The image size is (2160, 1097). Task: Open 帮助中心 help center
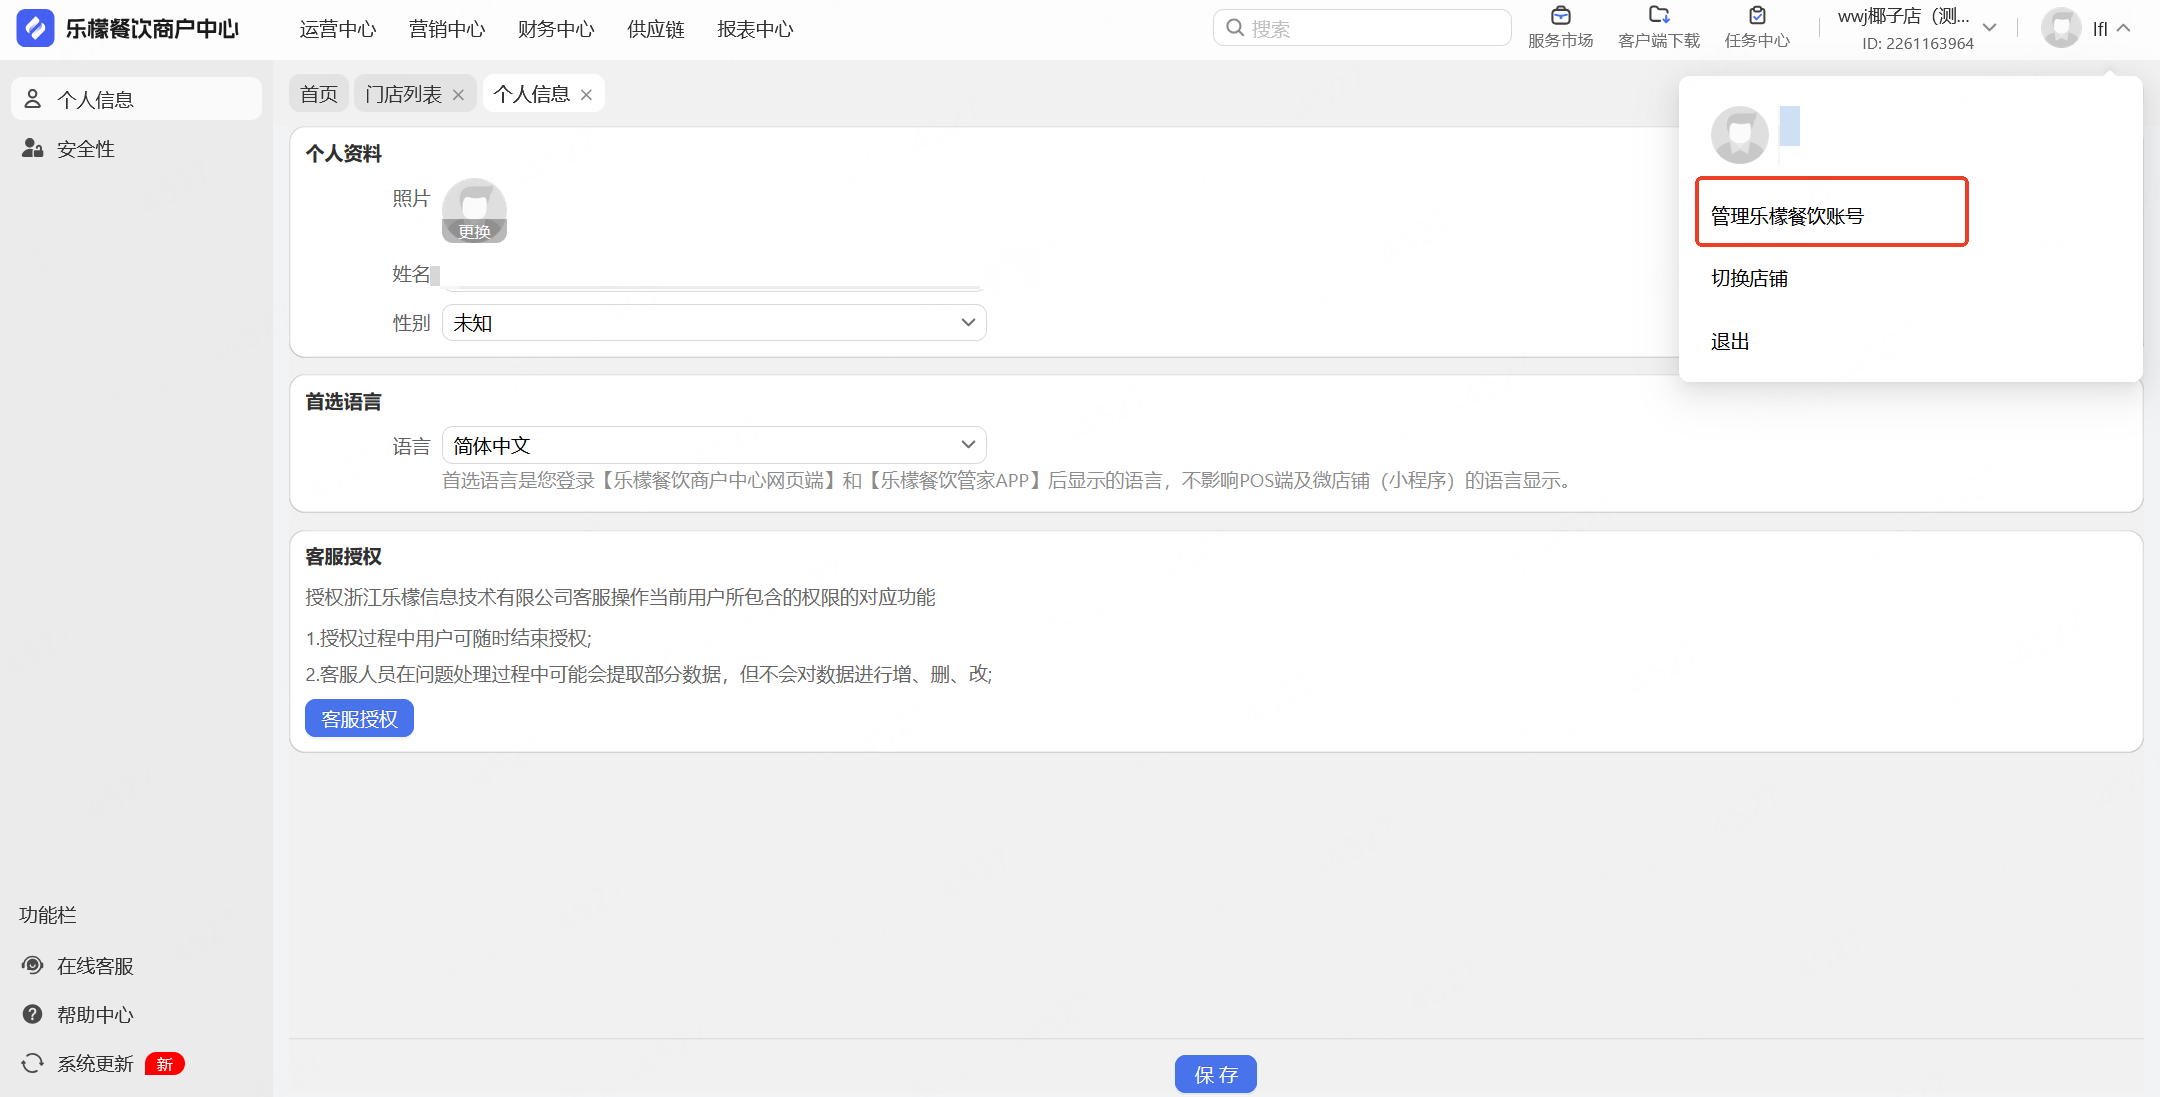(94, 1015)
